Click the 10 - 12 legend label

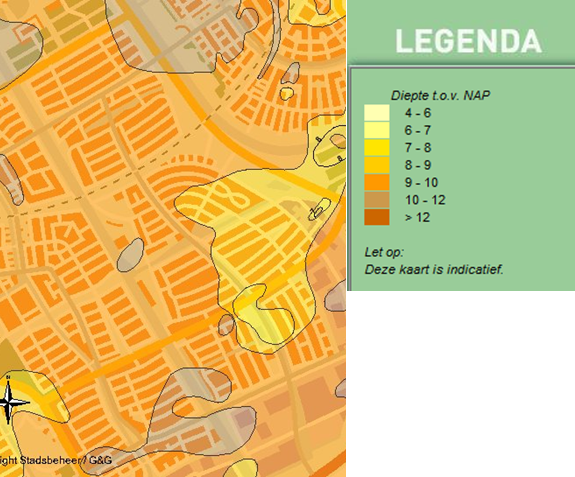point(425,200)
